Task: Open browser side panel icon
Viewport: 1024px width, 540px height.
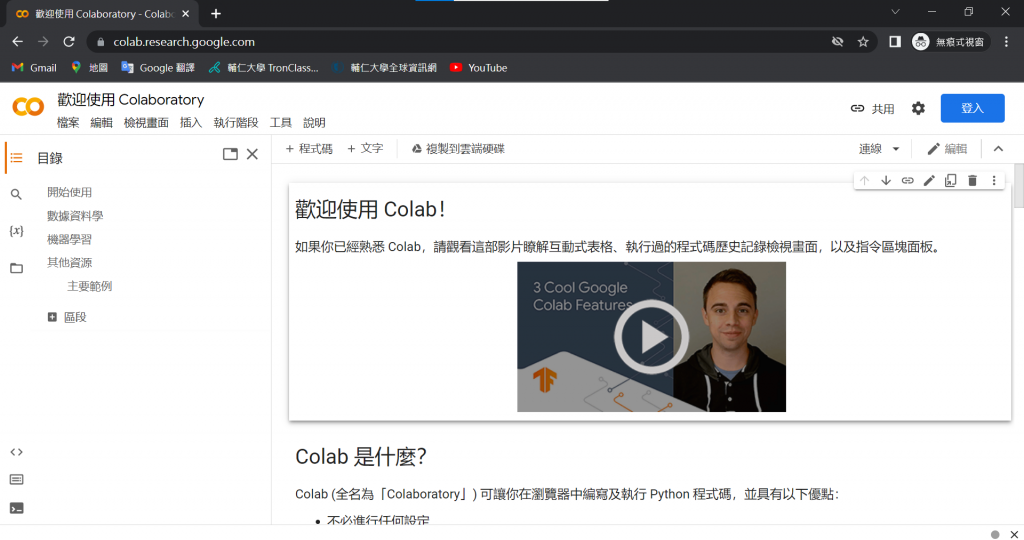Action: [895, 42]
